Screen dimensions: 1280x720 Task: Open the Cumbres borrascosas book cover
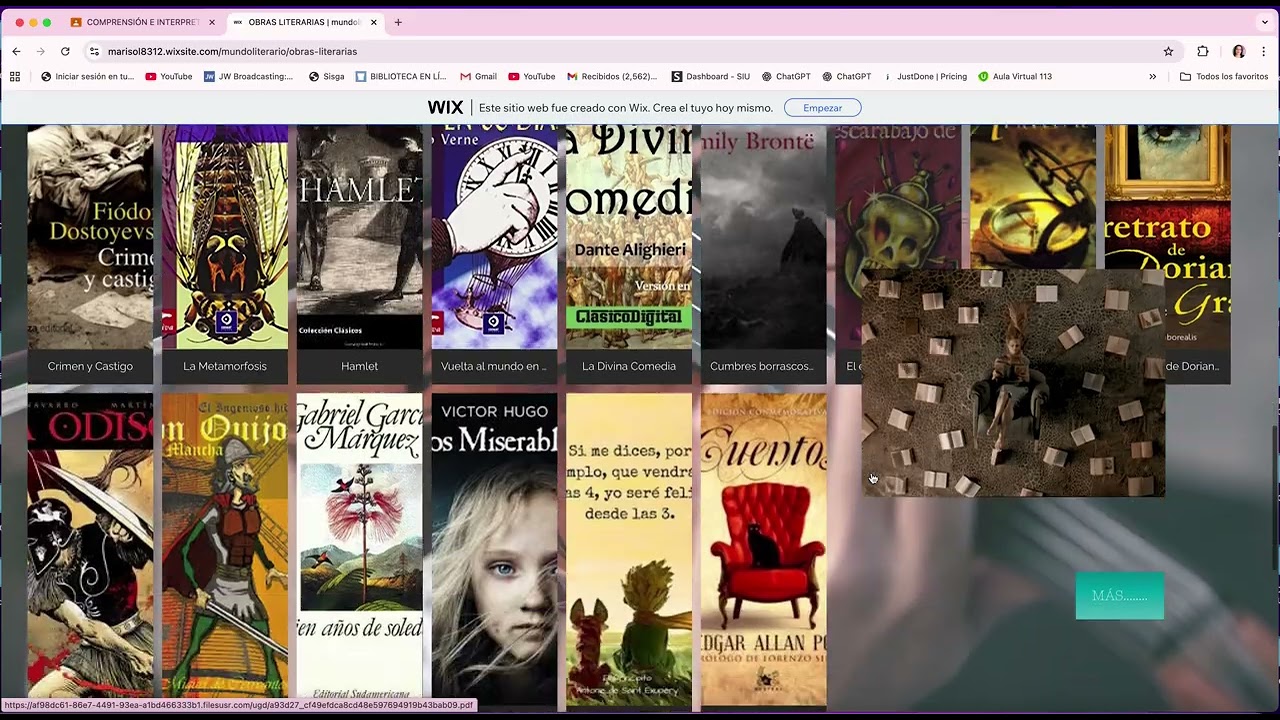[764, 237]
